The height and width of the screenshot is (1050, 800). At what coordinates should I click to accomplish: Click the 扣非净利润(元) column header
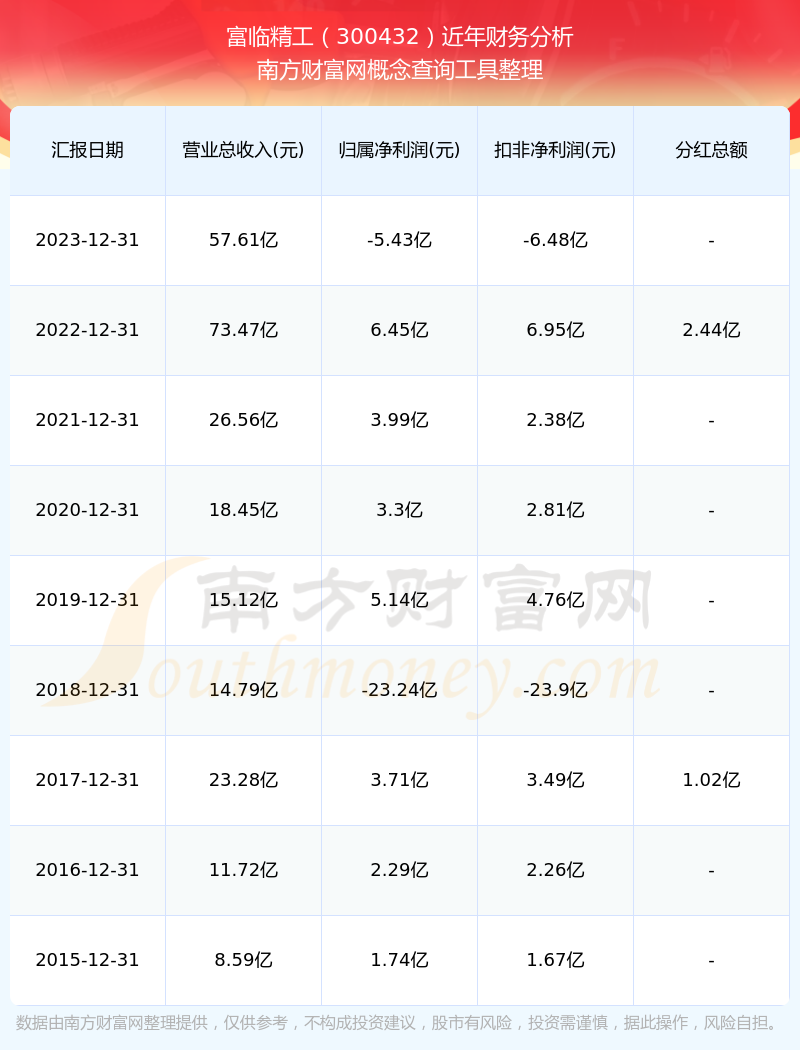(x=556, y=150)
